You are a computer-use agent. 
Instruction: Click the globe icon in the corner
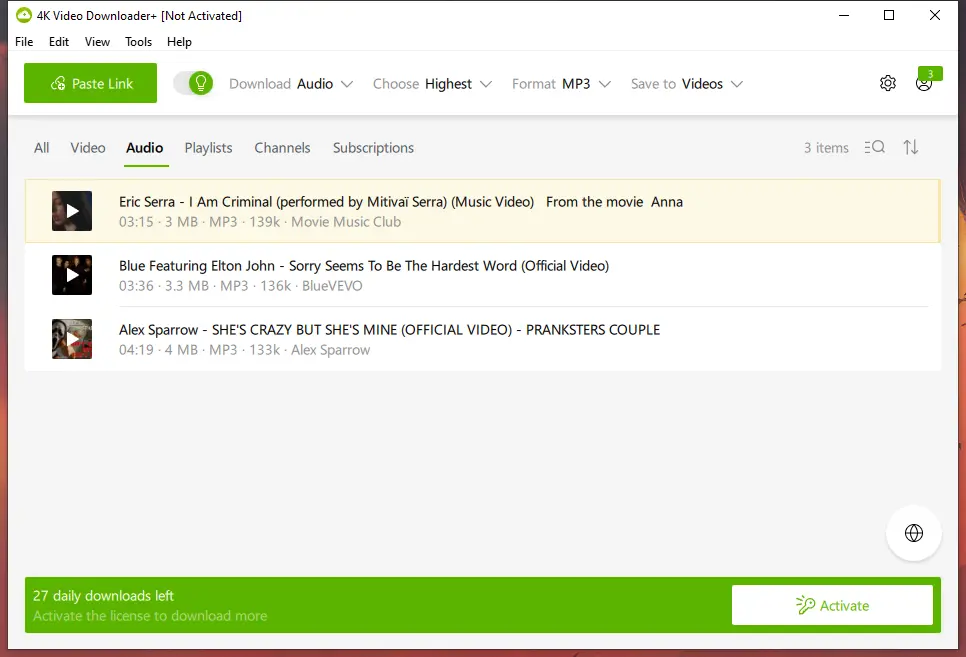coord(913,532)
